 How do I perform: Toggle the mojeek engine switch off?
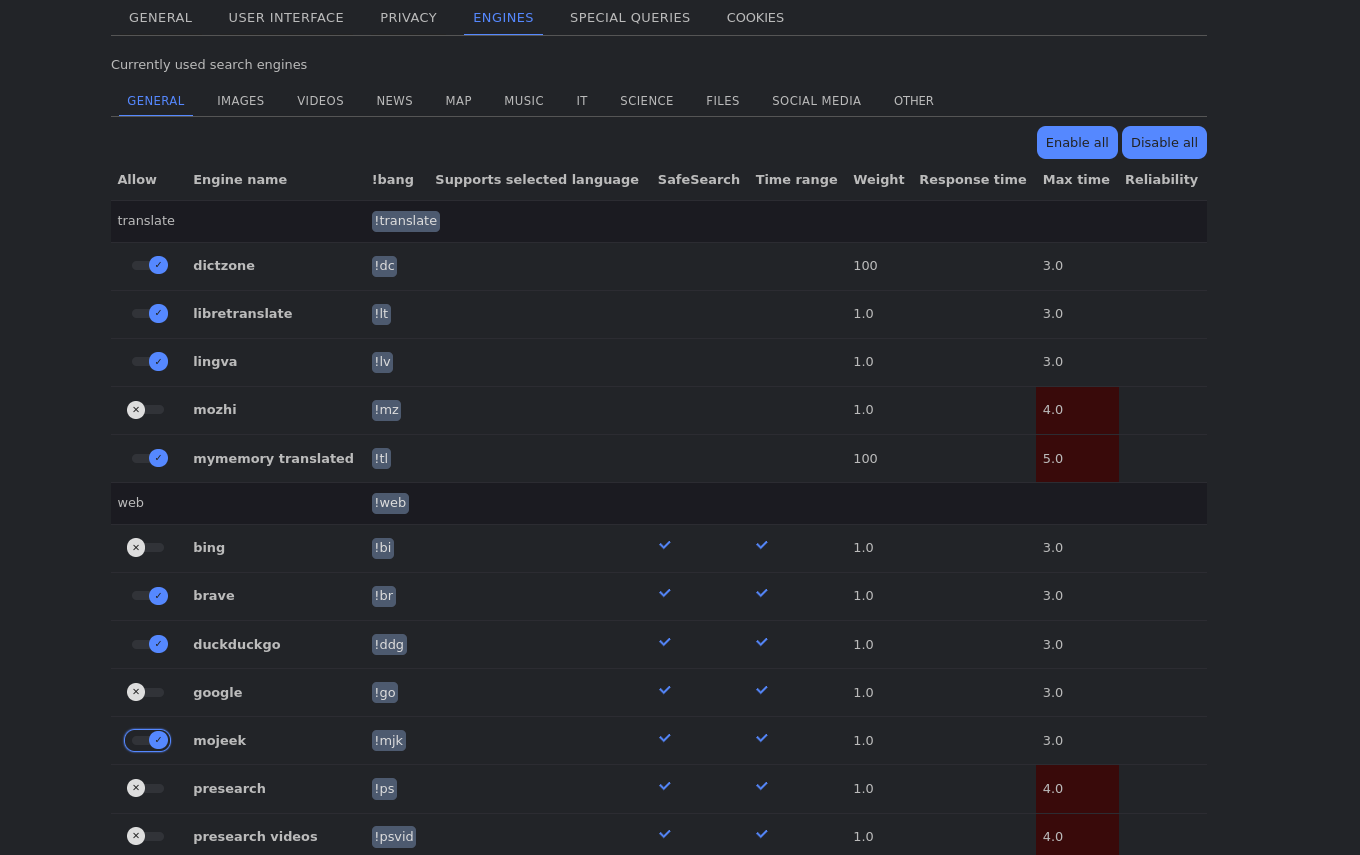[147, 740]
